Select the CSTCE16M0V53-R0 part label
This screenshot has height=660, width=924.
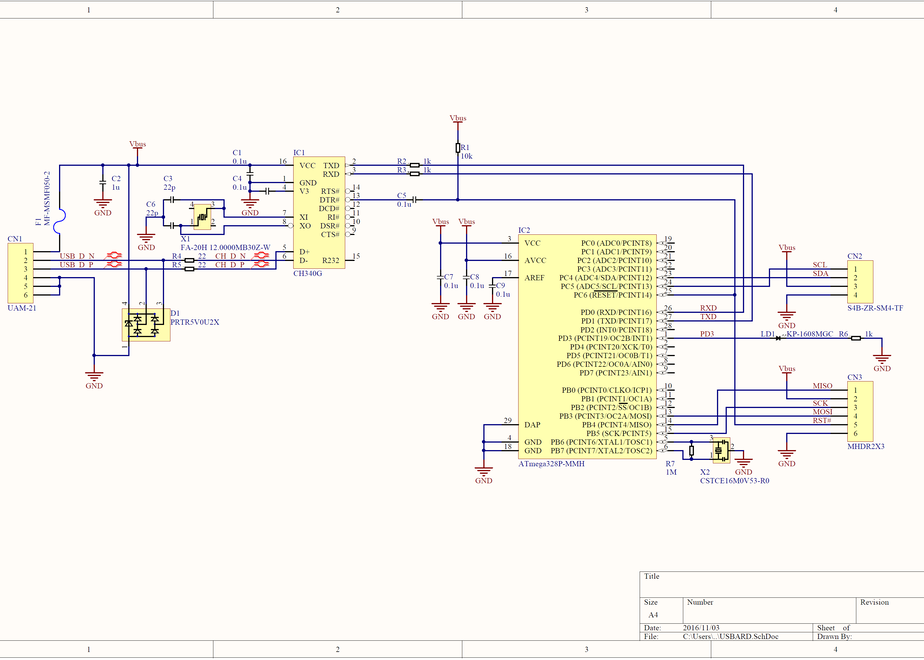click(734, 481)
